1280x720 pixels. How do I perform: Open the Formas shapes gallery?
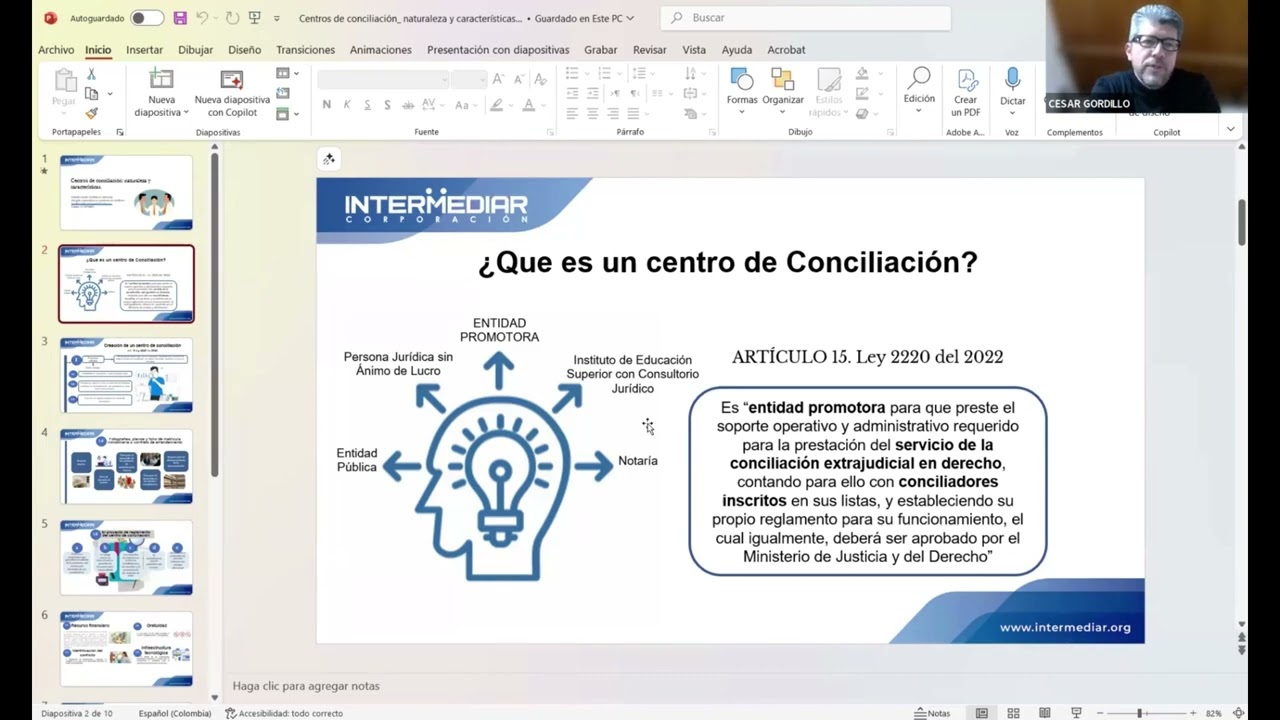pyautogui.click(x=742, y=91)
